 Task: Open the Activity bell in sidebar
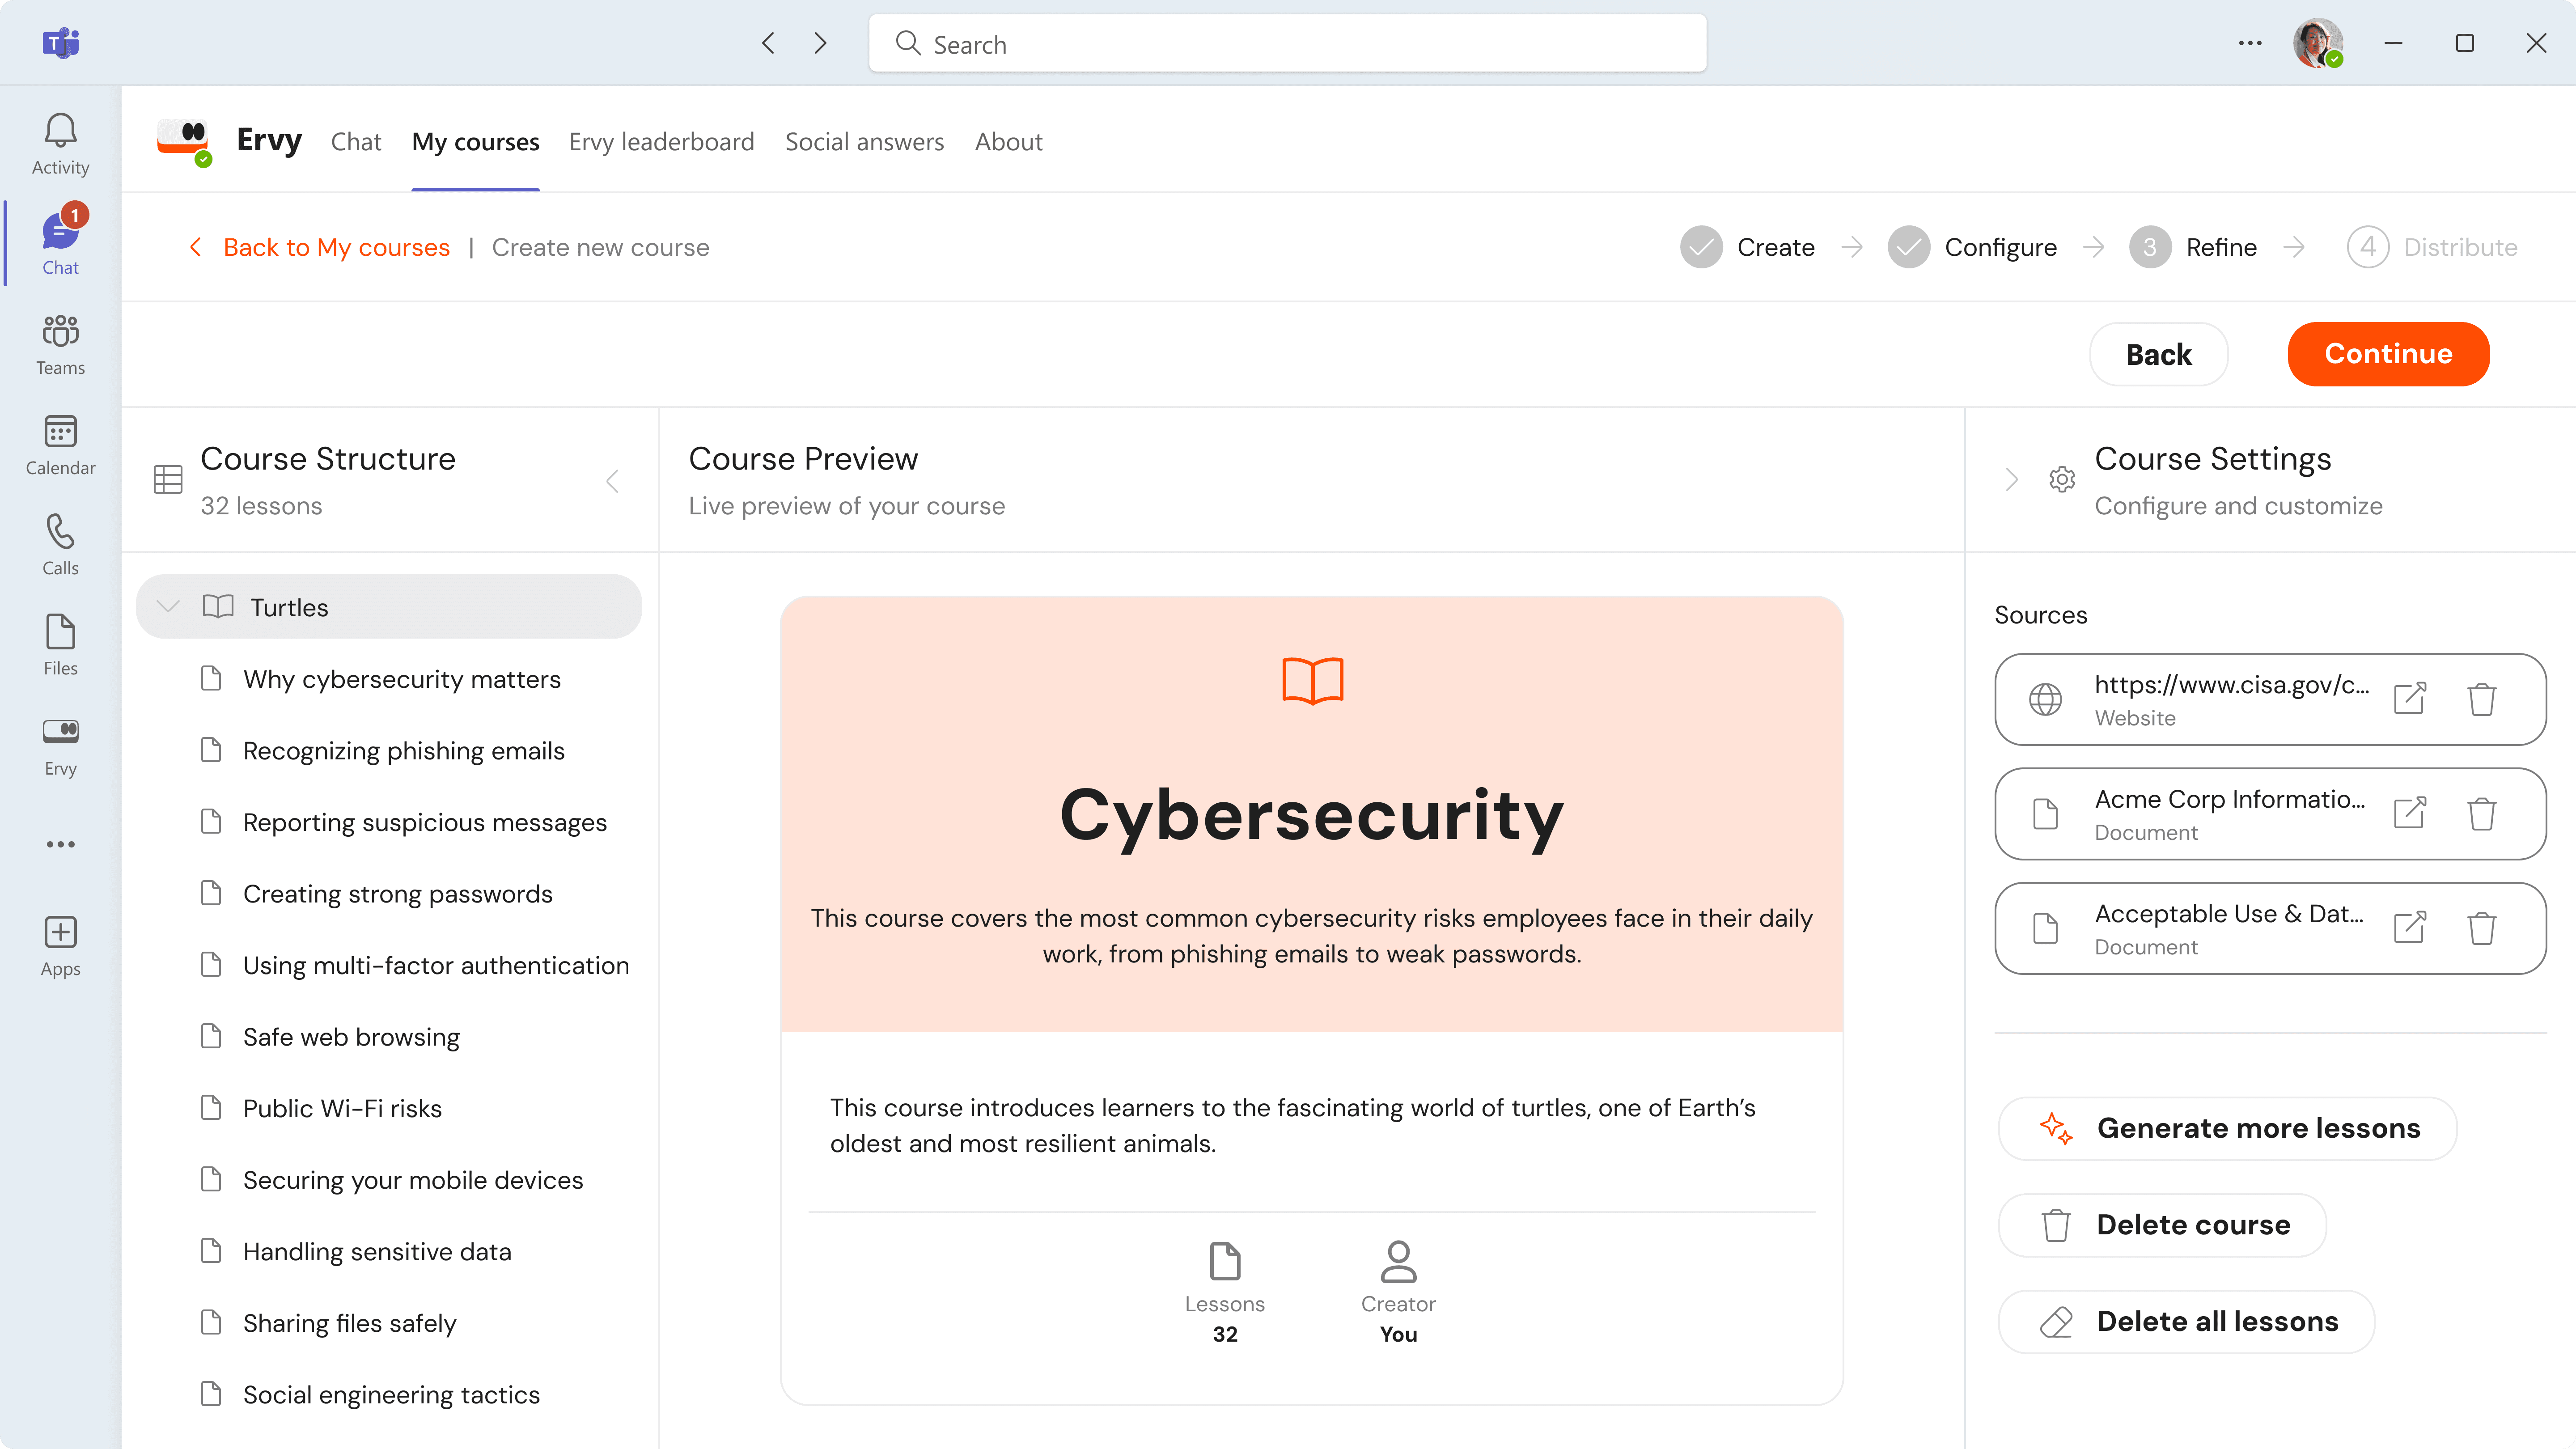point(60,143)
